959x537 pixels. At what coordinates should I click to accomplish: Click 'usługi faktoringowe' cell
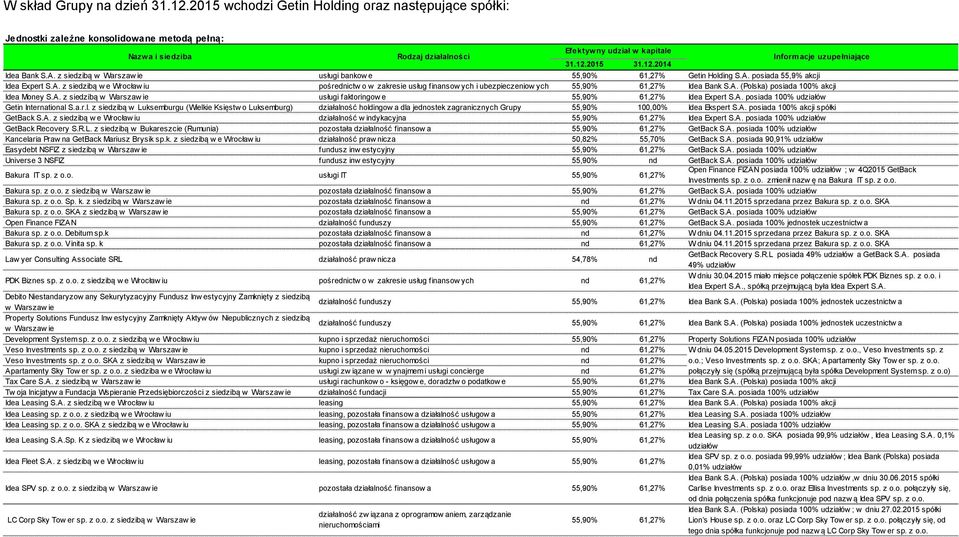tap(352, 97)
